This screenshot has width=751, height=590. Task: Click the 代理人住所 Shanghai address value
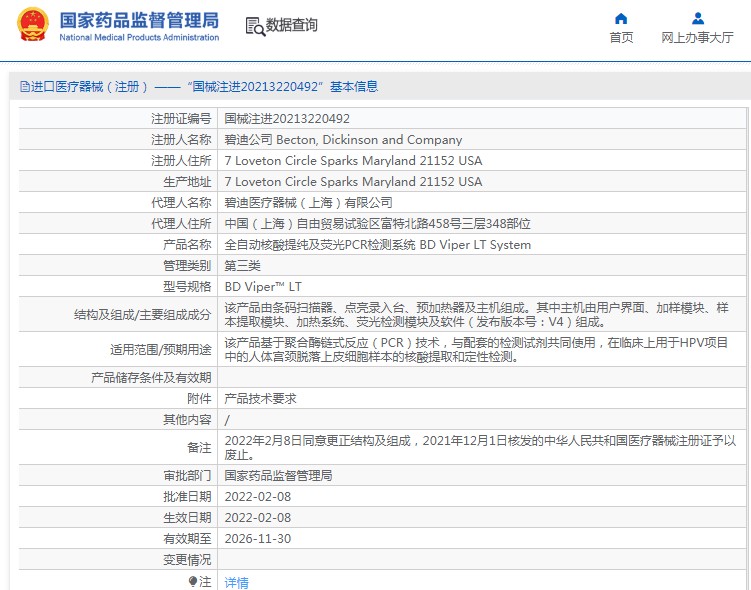click(x=377, y=224)
